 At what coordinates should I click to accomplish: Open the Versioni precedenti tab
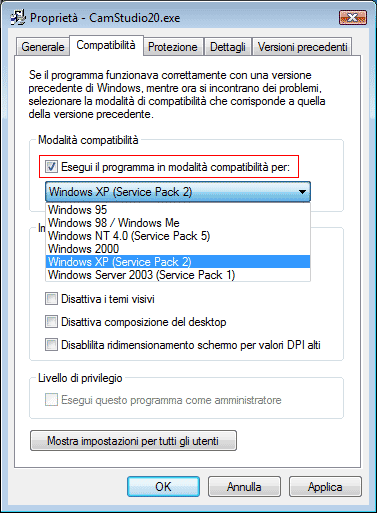[x=302, y=47]
